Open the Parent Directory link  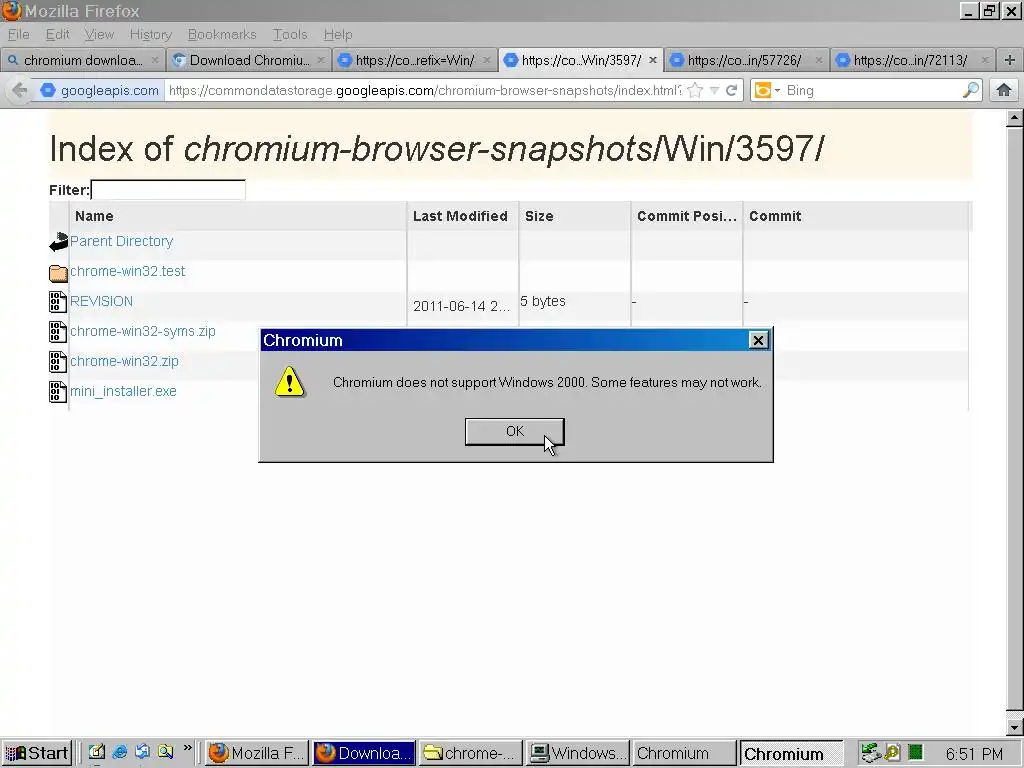[x=121, y=241]
